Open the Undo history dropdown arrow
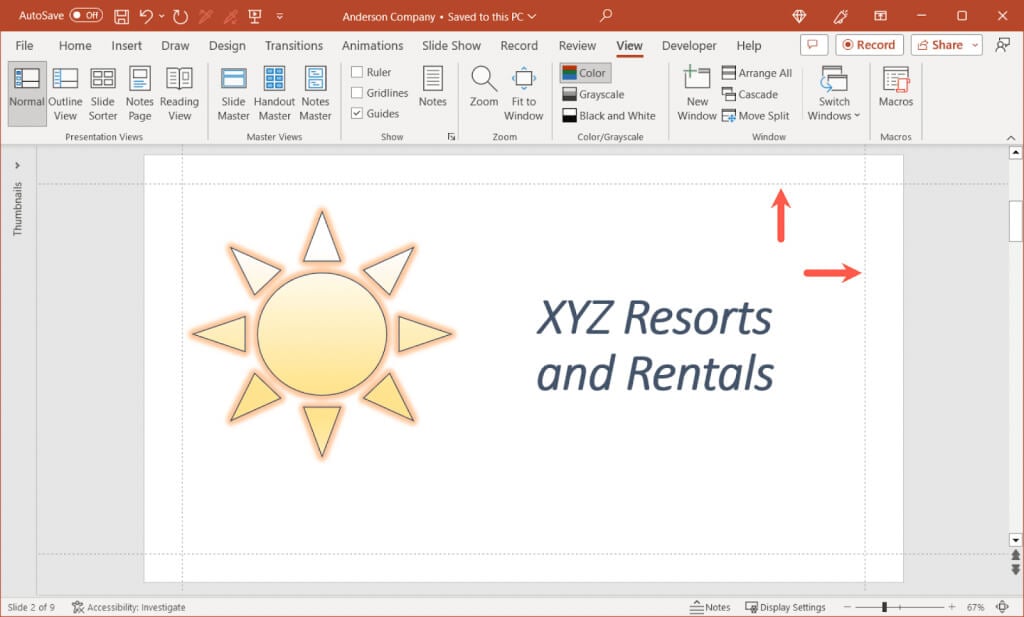Viewport: 1024px width, 617px height. 162,16
